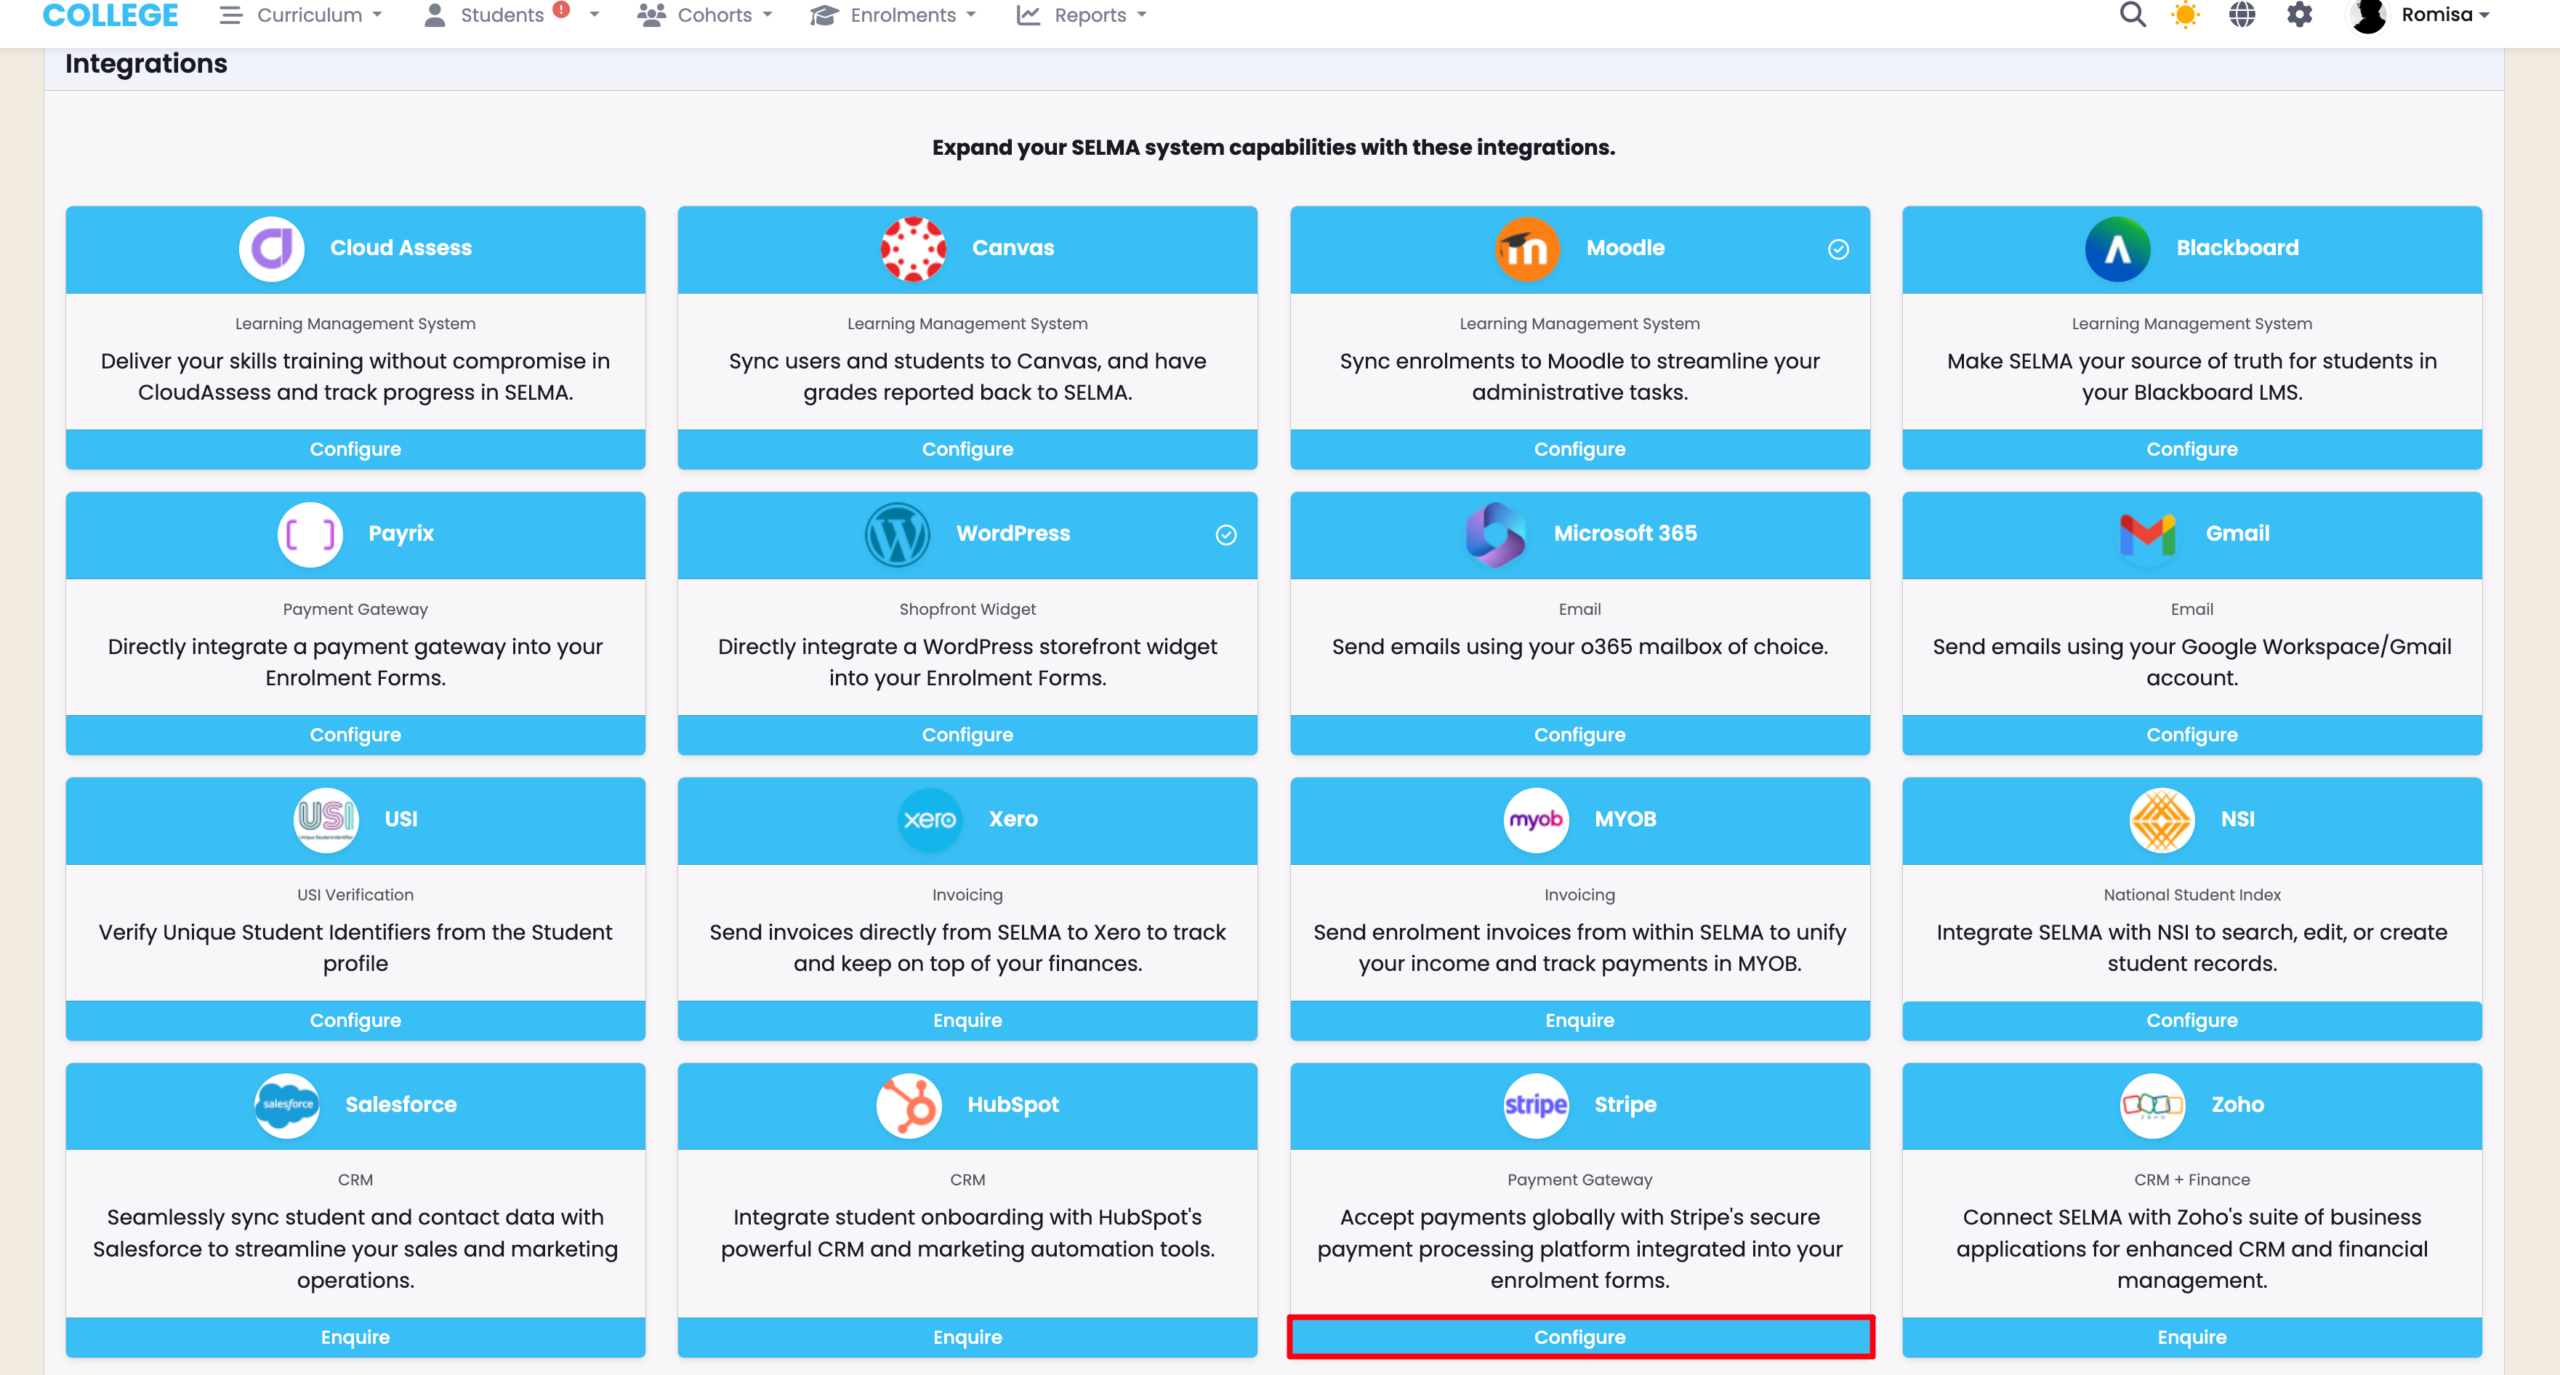Open the search magnifier icon
Viewport: 2560px width, 1375px height.
pos(2132,15)
